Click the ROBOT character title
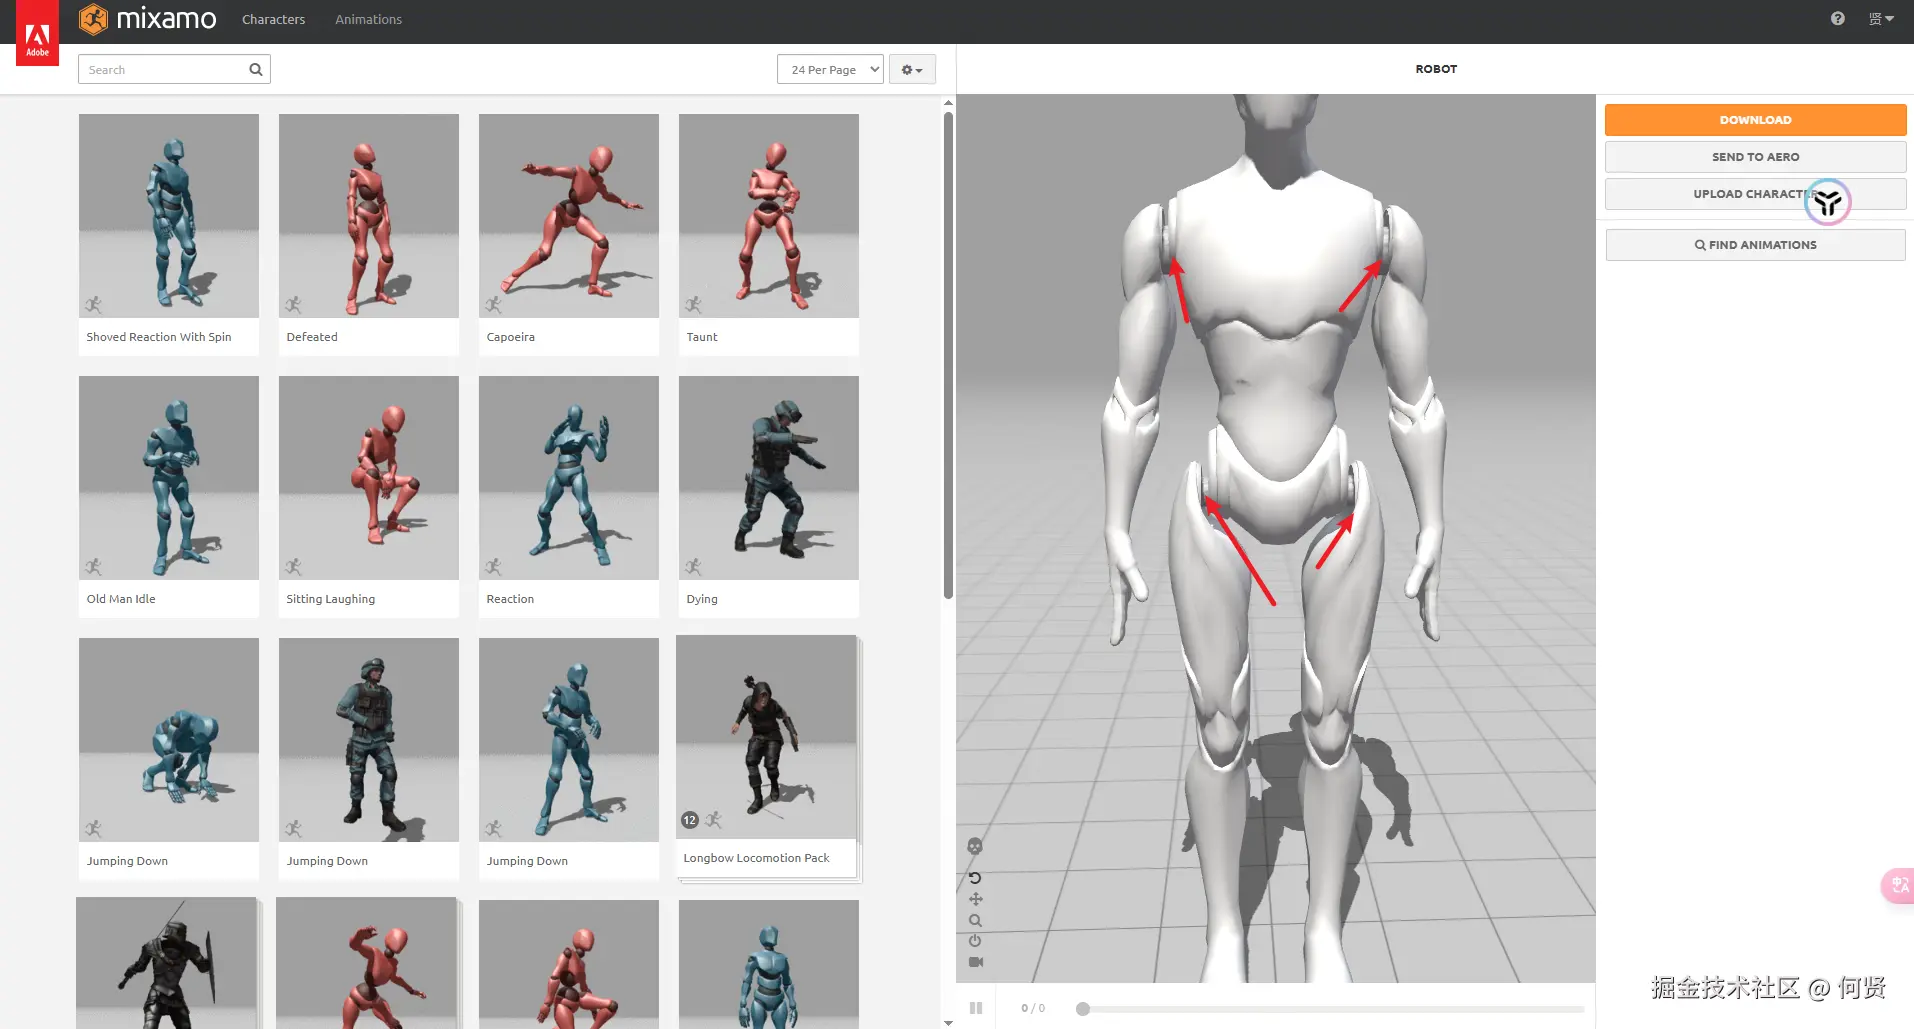 coord(1436,69)
